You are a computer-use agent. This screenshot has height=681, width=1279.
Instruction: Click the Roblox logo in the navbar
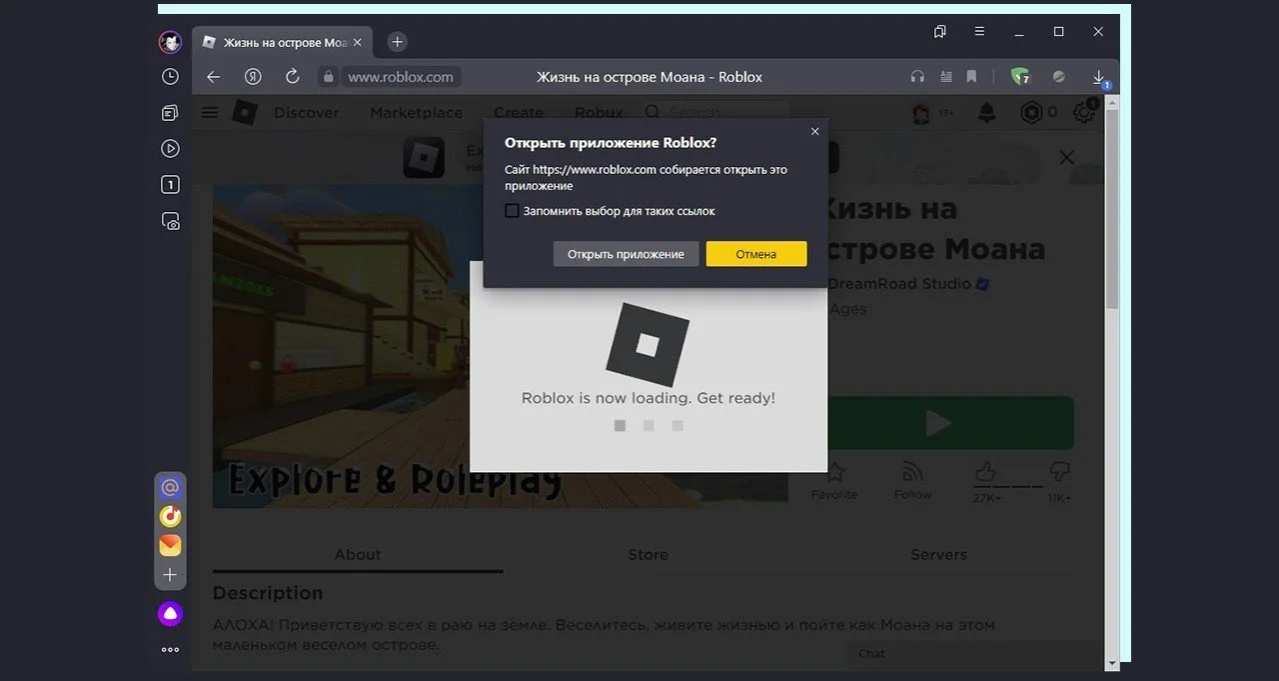(244, 113)
